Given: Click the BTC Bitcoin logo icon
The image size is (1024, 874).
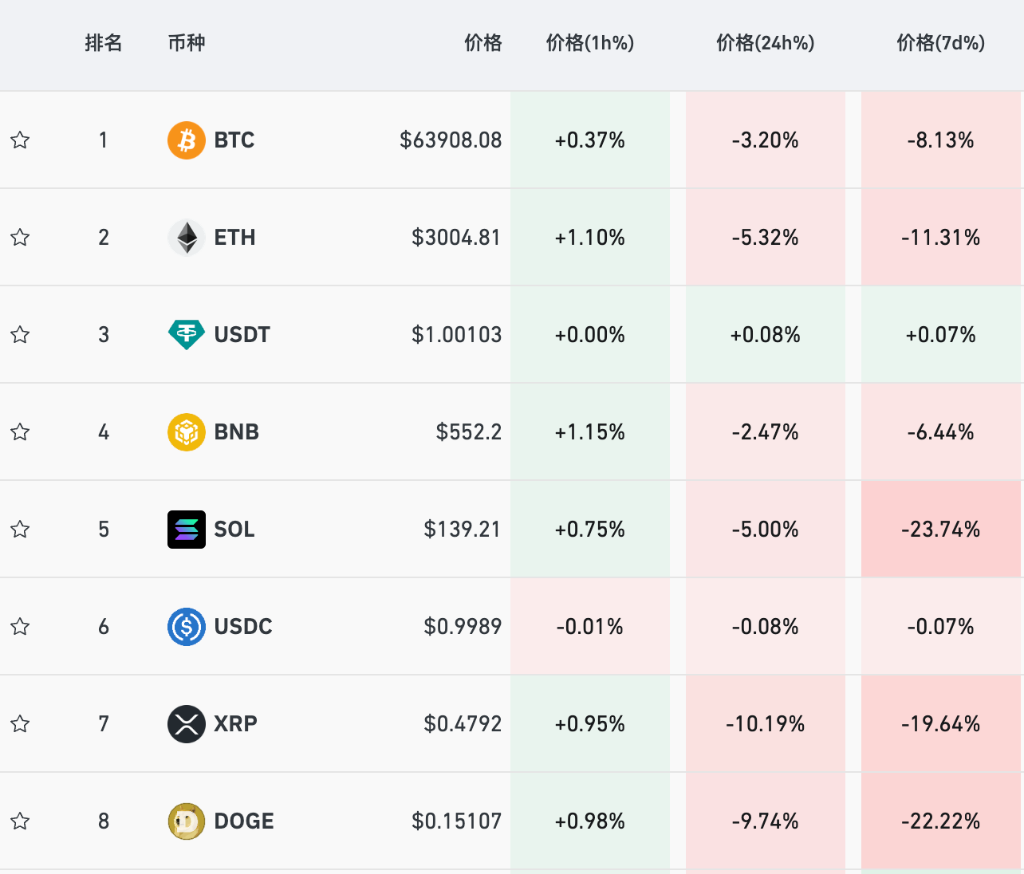Looking at the screenshot, I should 185,140.
